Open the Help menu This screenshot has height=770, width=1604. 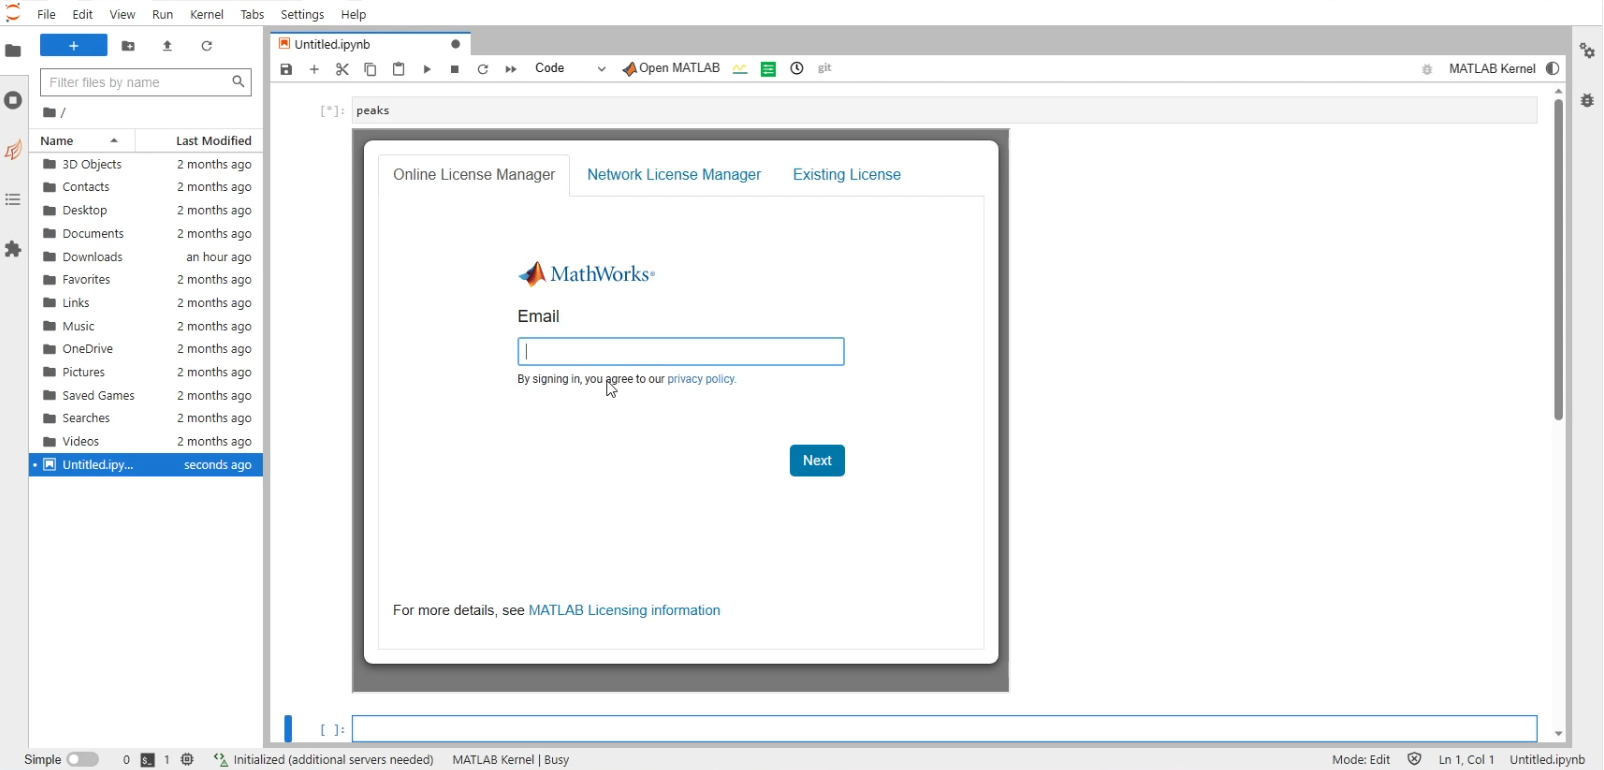click(354, 15)
